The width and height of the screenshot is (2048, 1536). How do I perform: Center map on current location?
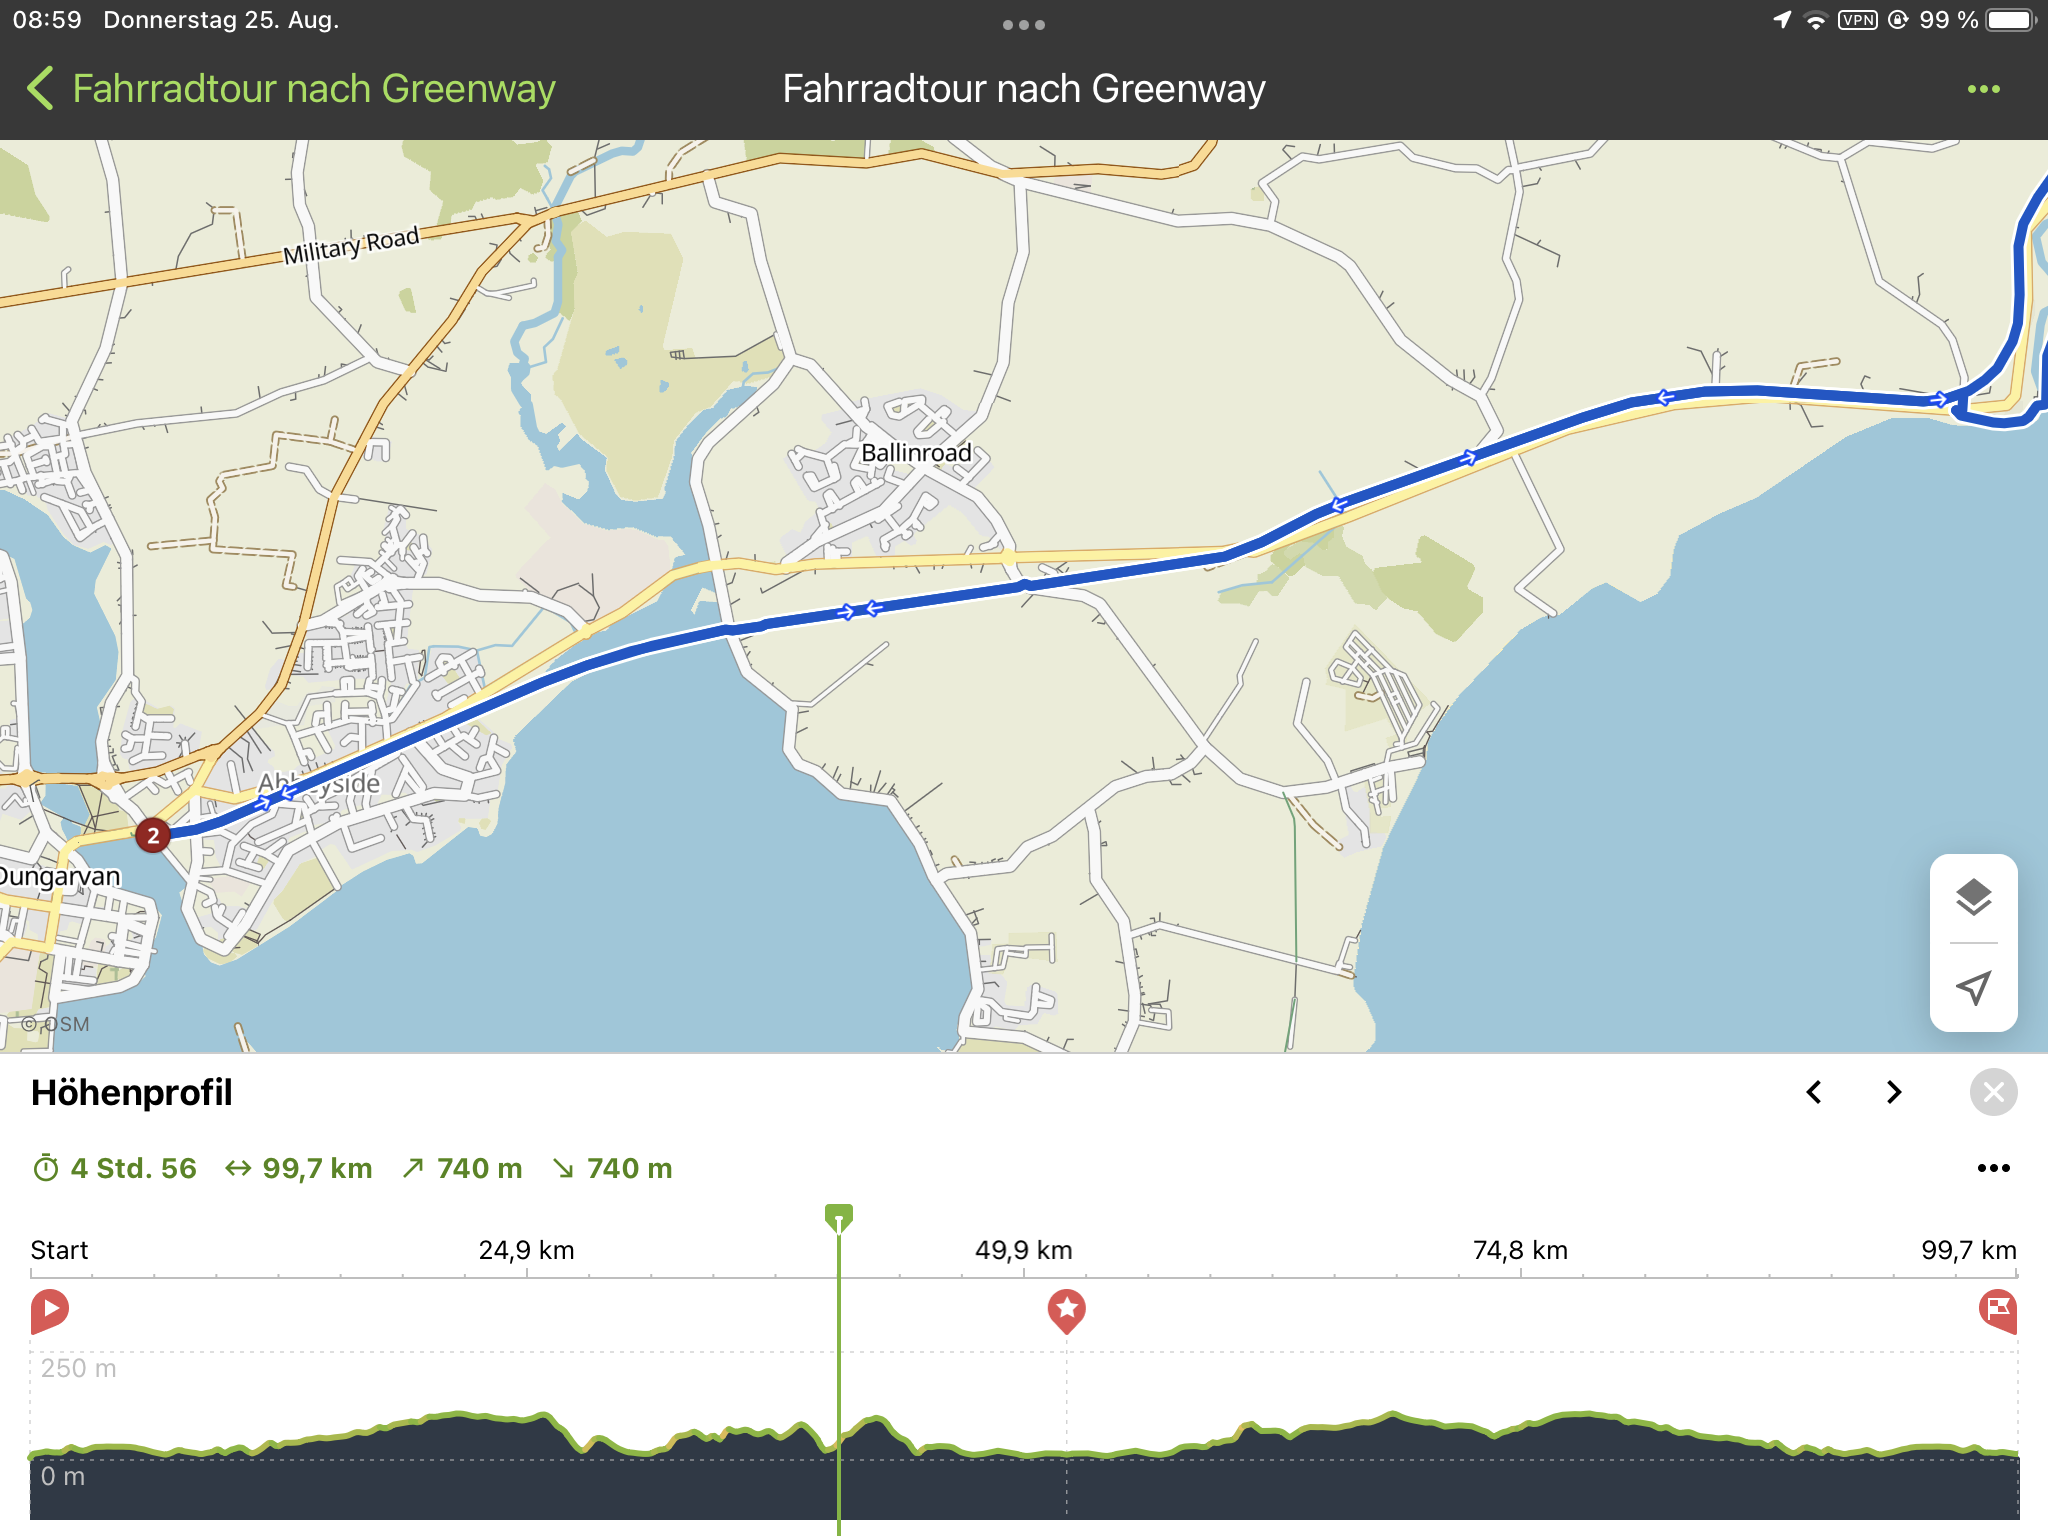1973,987
